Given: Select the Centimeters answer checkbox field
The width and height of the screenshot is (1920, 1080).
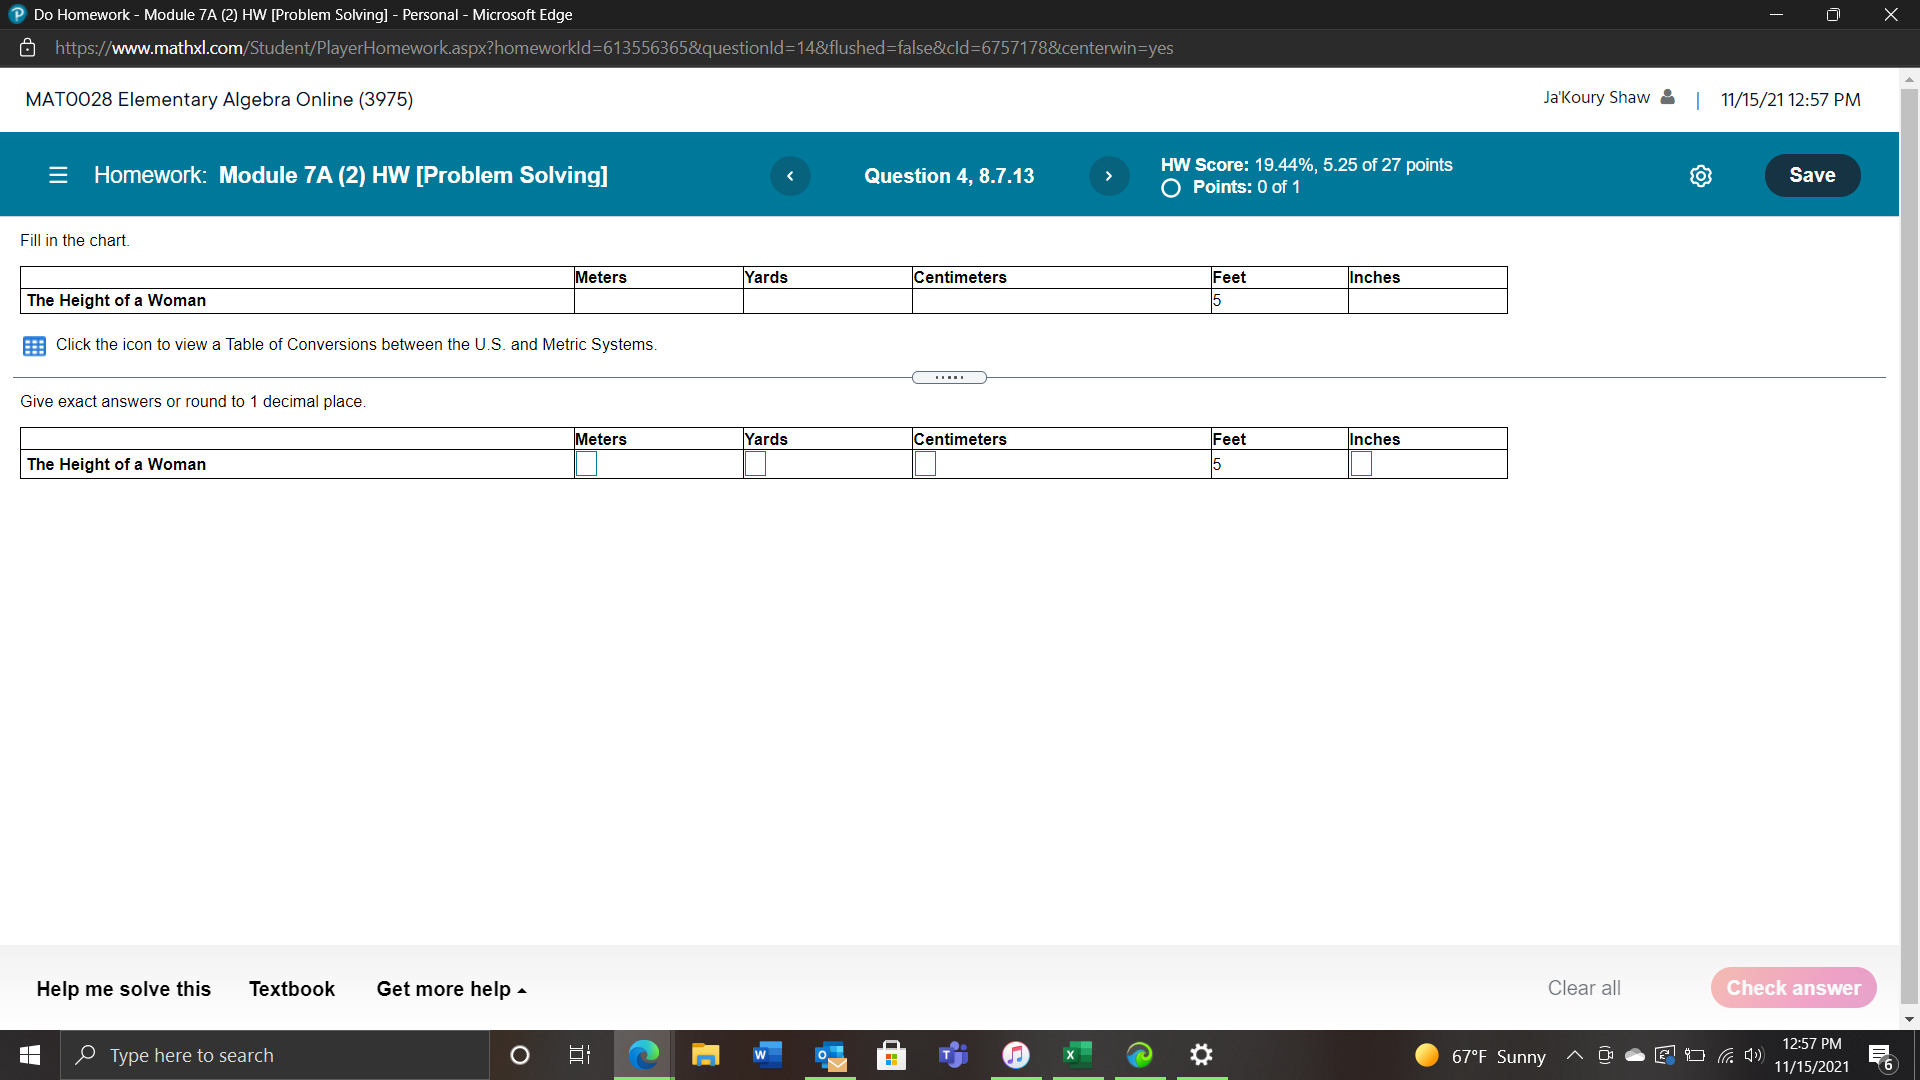Looking at the screenshot, I should (x=925, y=463).
